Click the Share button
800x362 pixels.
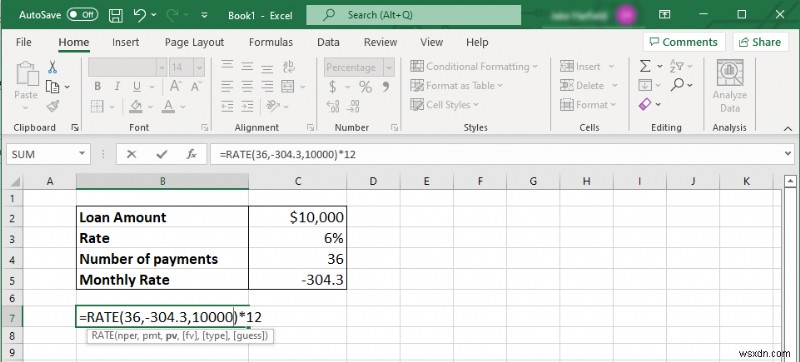click(760, 42)
